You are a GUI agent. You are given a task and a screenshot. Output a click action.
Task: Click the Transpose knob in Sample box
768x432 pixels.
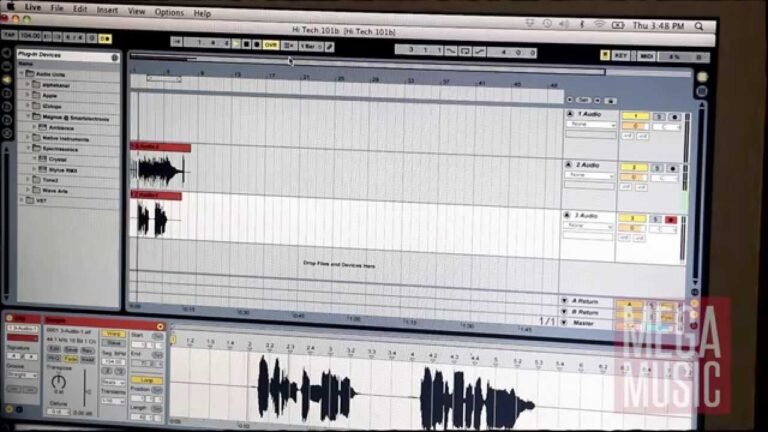[59, 382]
